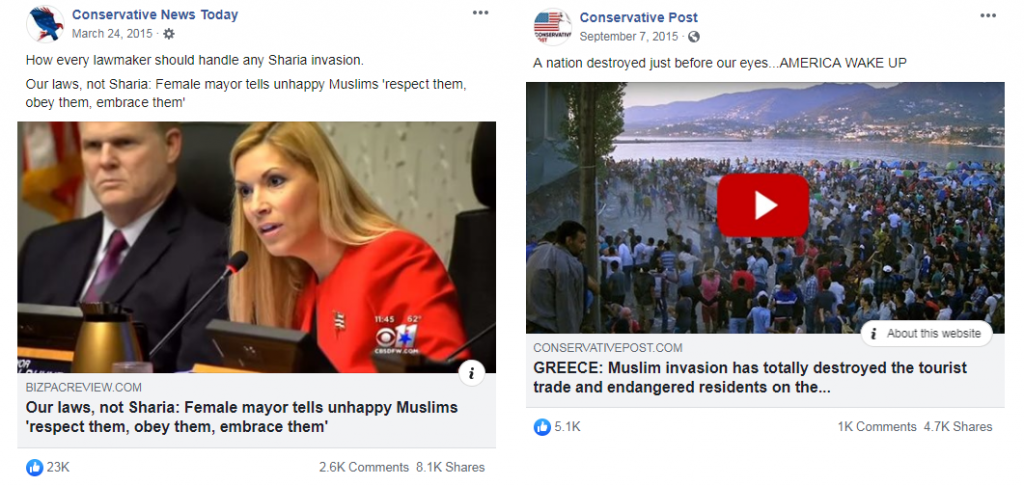Click gear privacy icon next to March 24, 2015
The image size is (1024, 486).
168,33
